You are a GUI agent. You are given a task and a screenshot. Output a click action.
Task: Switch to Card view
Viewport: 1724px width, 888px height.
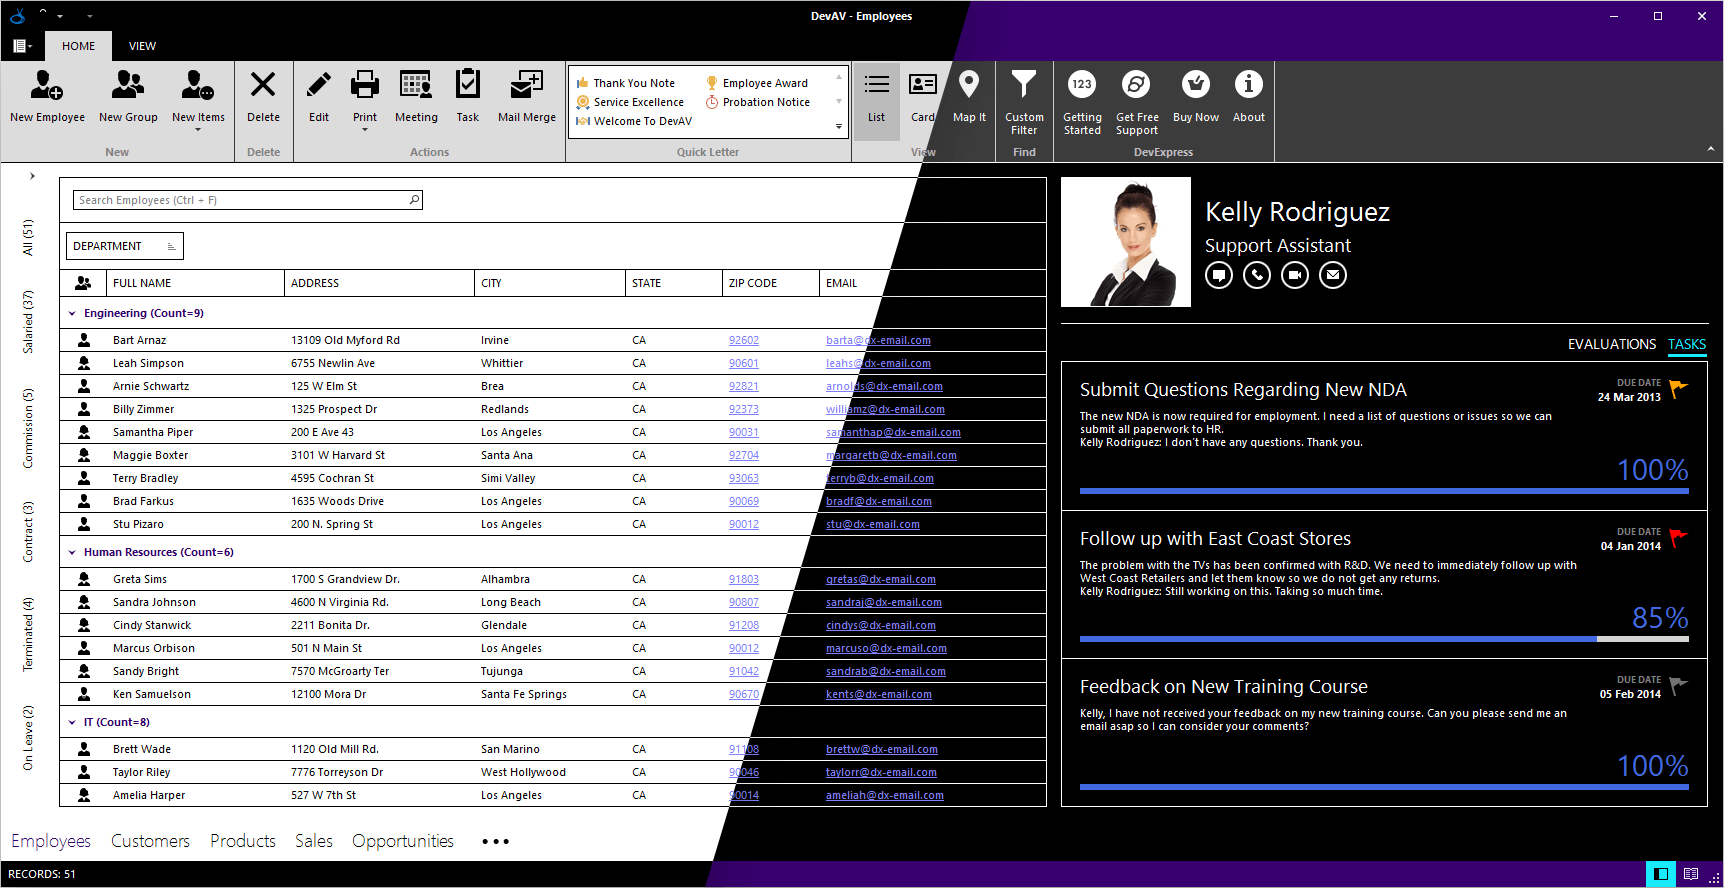pos(922,86)
